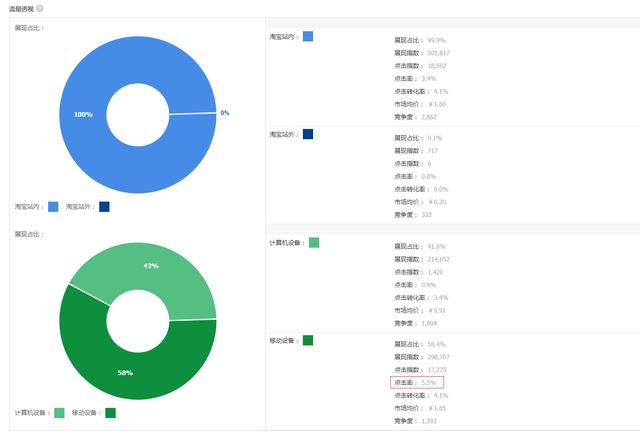Viewport: 640px width, 435px height.
Task: Click 展现占比 row in 移动设备 section
Action: 420,344
